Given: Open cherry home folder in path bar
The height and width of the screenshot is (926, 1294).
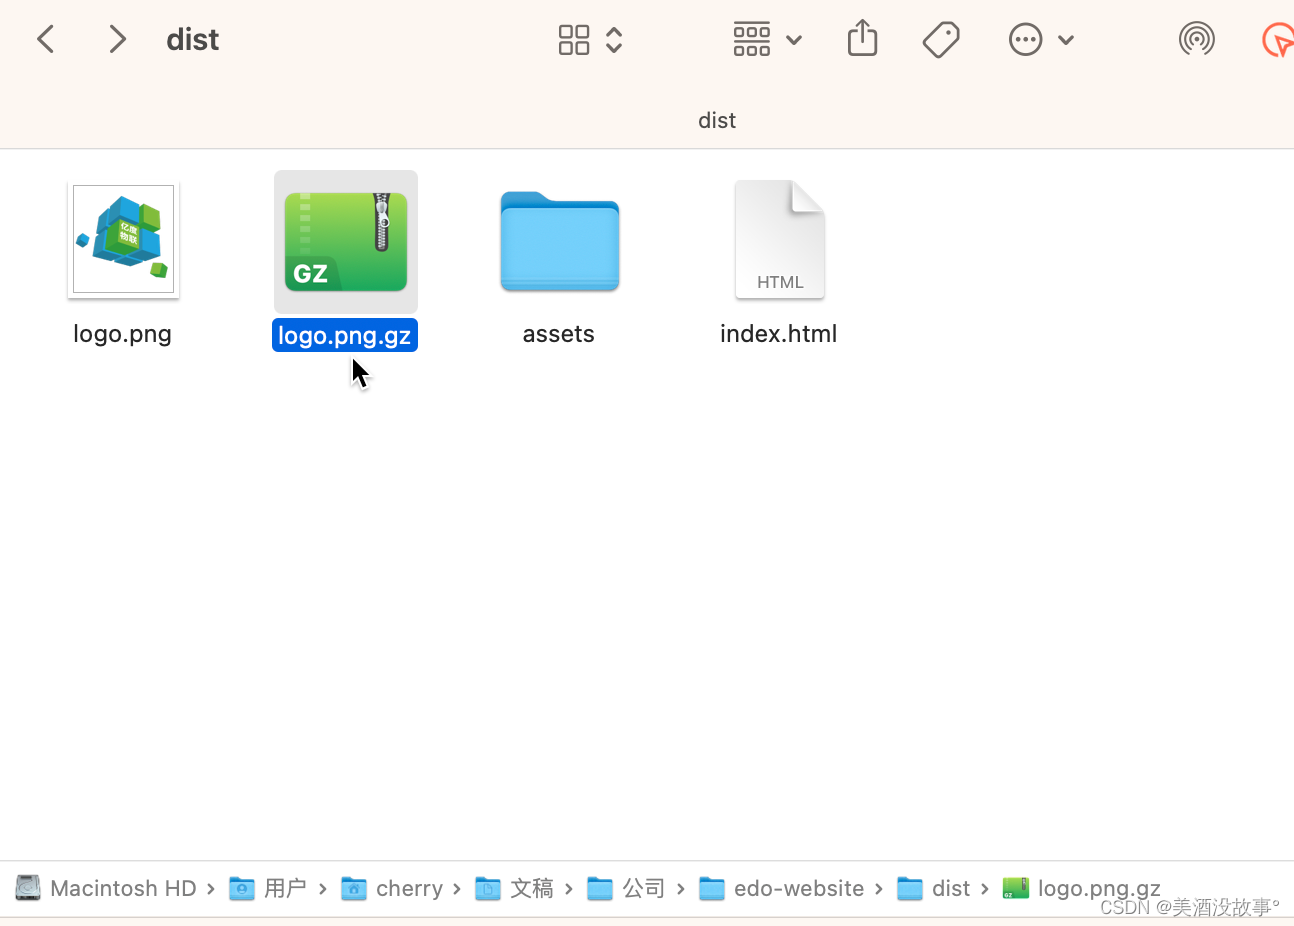Looking at the screenshot, I should (x=392, y=888).
